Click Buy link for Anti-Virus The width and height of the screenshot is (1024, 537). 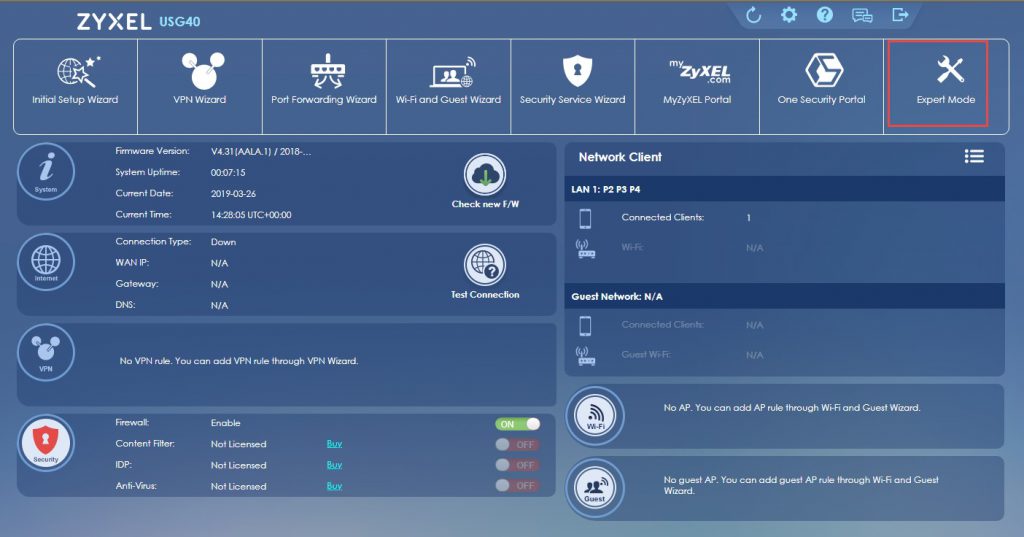(x=334, y=486)
